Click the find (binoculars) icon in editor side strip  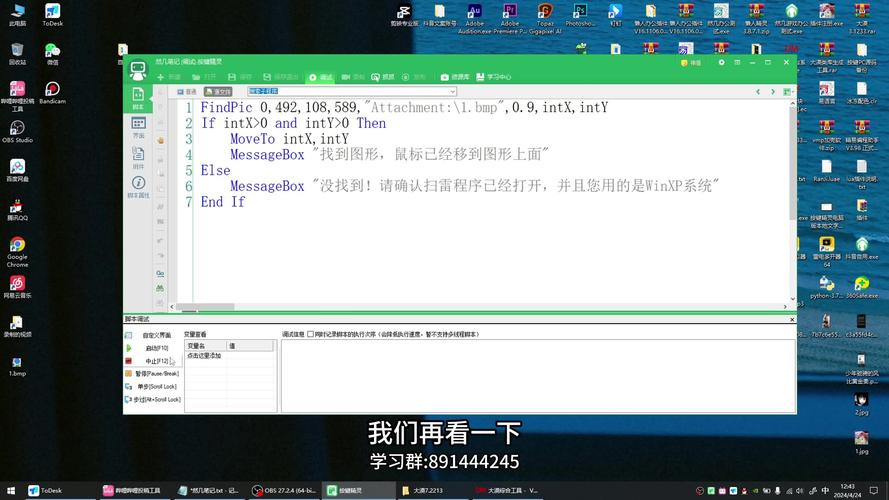point(160,289)
